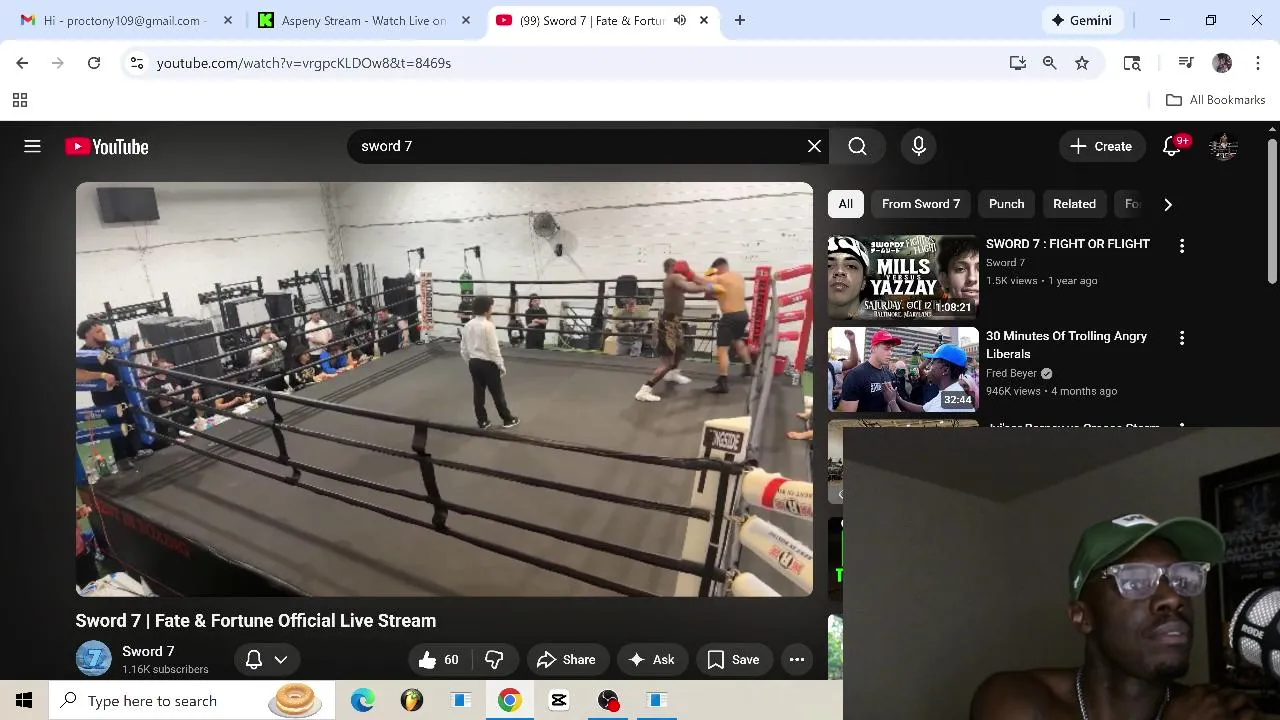Image resolution: width=1280 pixels, height=720 pixels.
Task: Dislike the video with thumbs down
Action: [x=494, y=659]
